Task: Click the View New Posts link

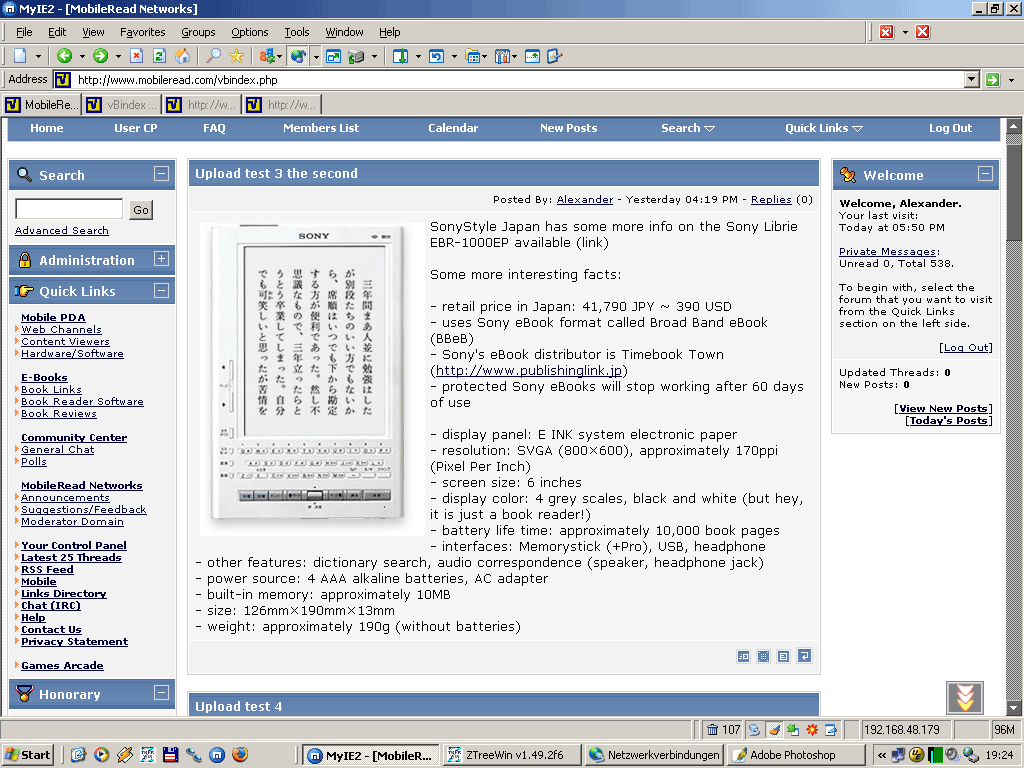Action: pyautogui.click(x=946, y=409)
